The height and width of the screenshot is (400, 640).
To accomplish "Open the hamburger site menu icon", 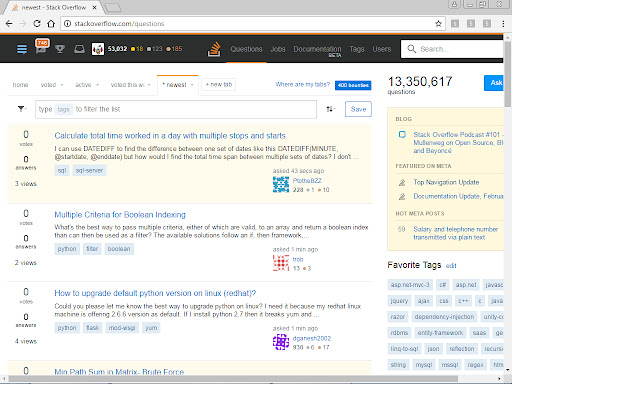I will pyautogui.click(x=22, y=49).
